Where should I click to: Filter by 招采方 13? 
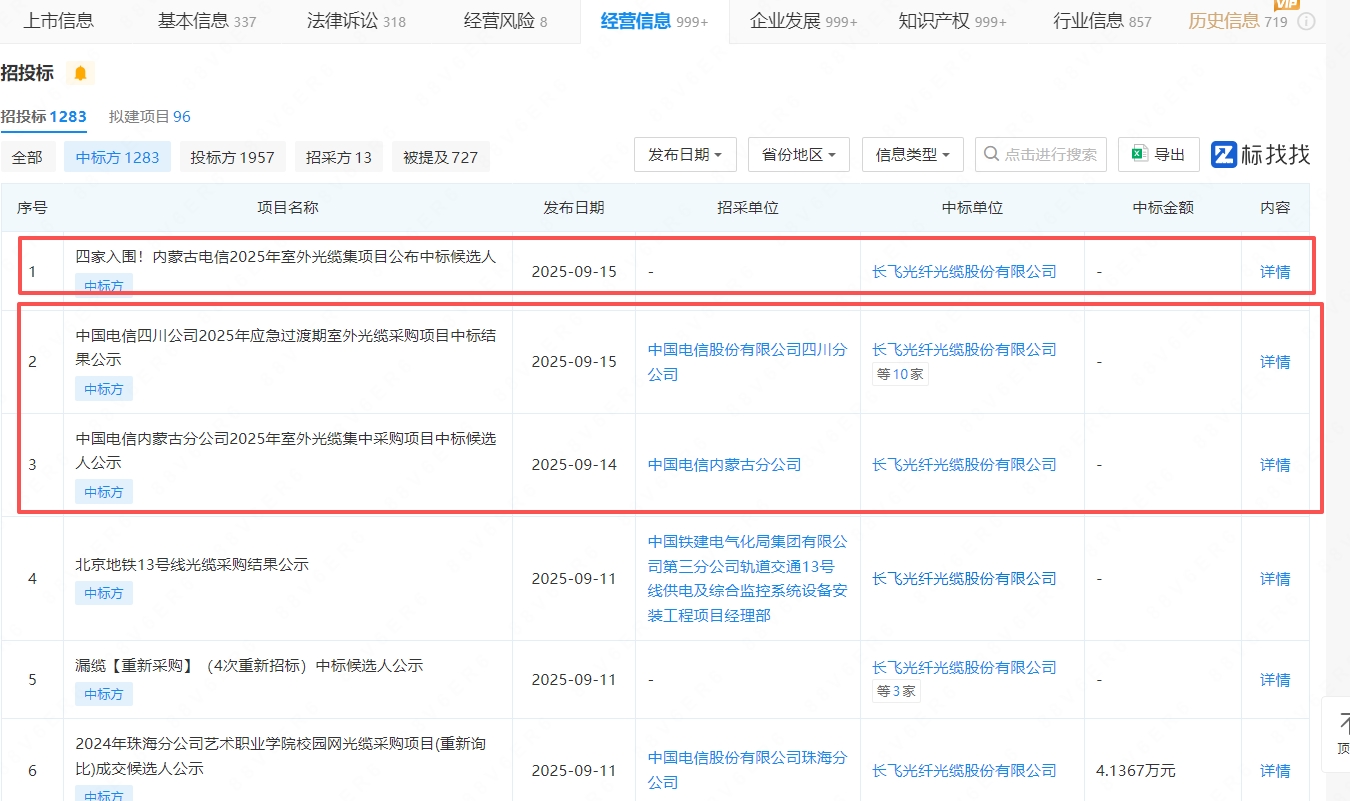tap(339, 157)
